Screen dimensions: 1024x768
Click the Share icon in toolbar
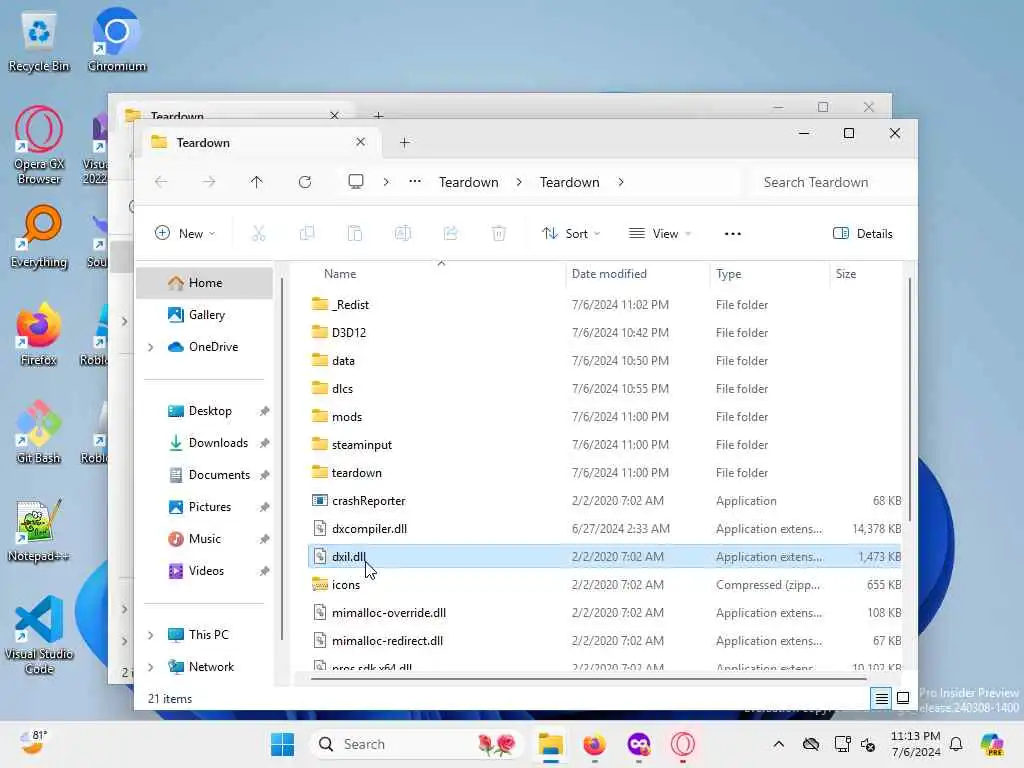click(x=451, y=233)
